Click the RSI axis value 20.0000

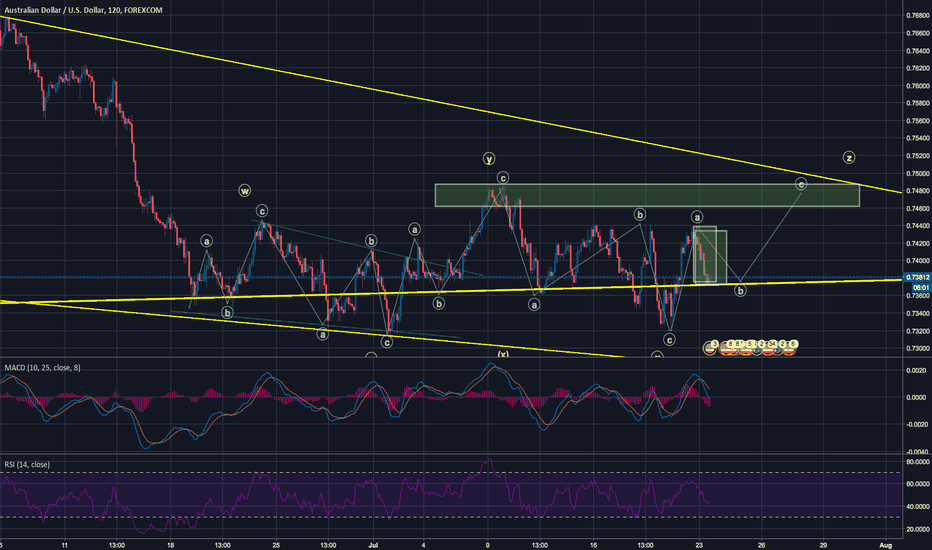click(x=918, y=529)
